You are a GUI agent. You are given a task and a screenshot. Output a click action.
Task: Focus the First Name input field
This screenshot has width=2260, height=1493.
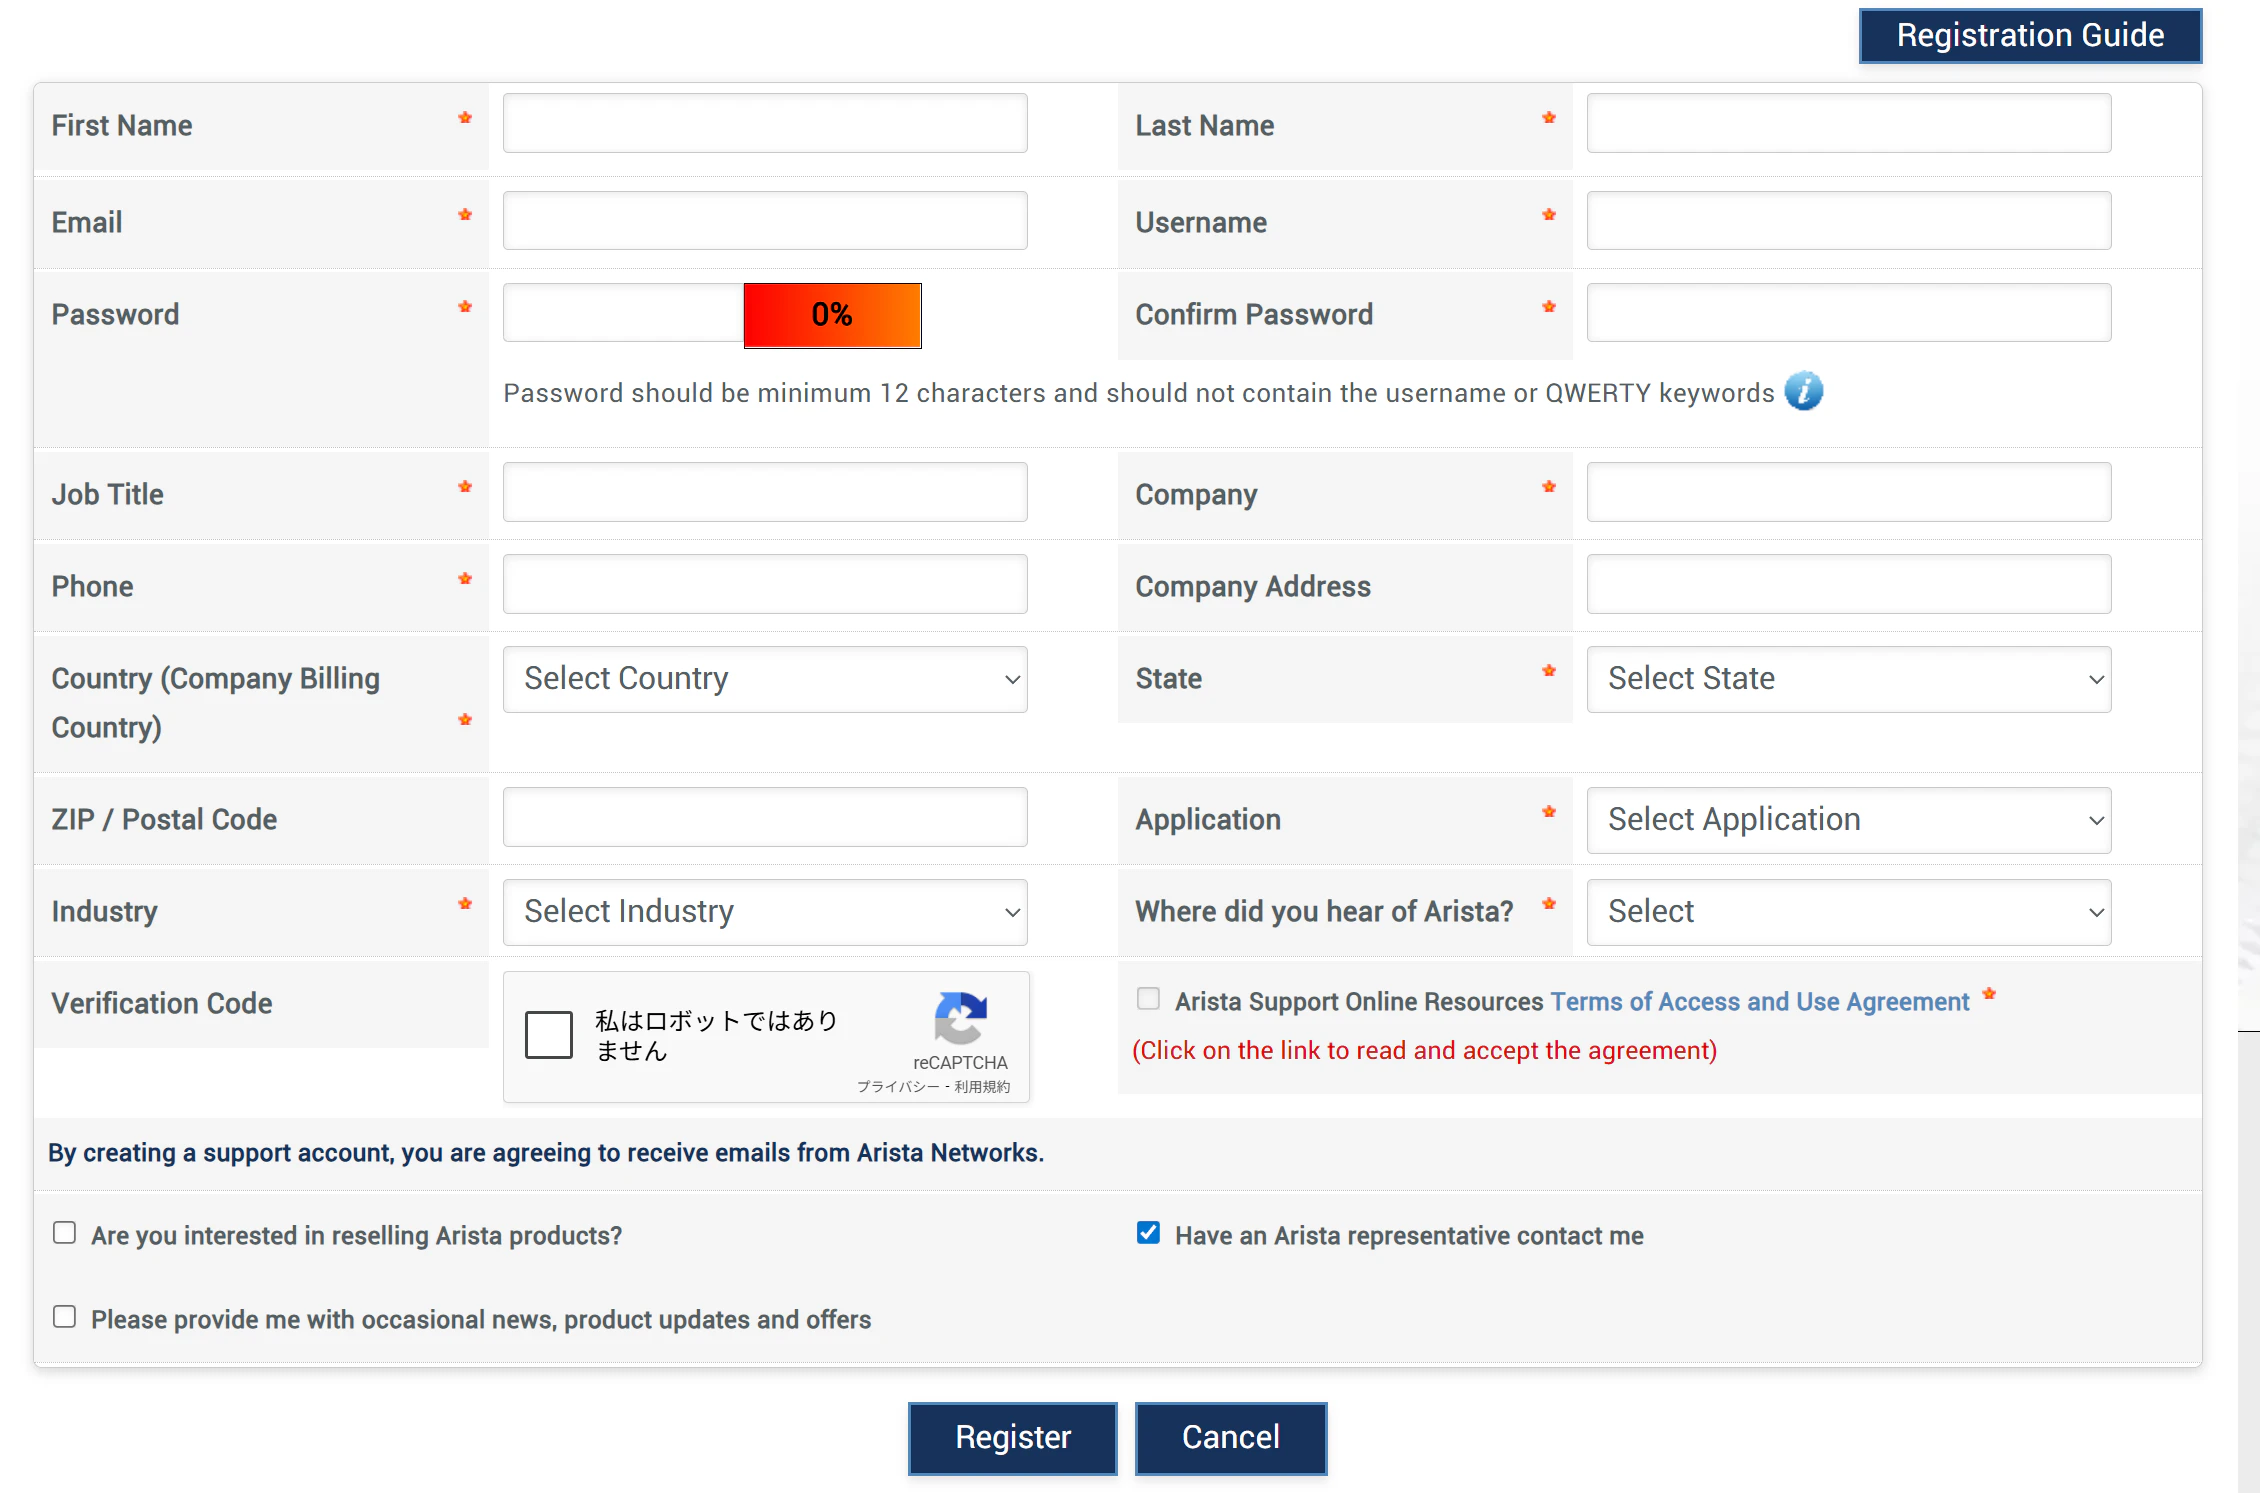coord(765,124)
